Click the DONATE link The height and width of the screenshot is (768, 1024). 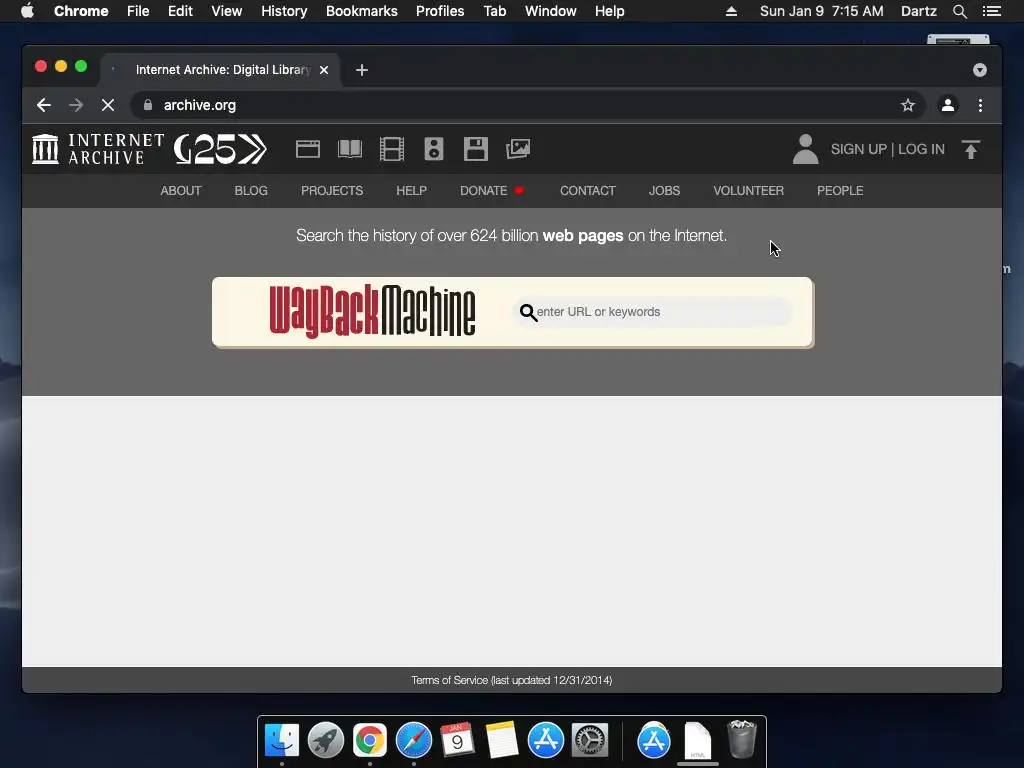(483, 191)
